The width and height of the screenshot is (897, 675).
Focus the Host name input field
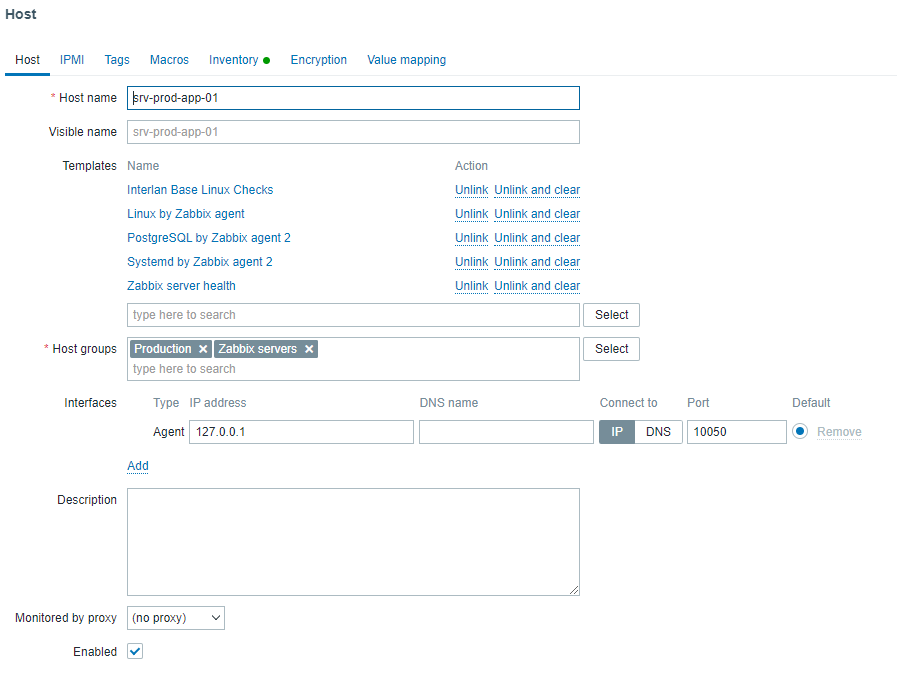(x=353, y=98)
